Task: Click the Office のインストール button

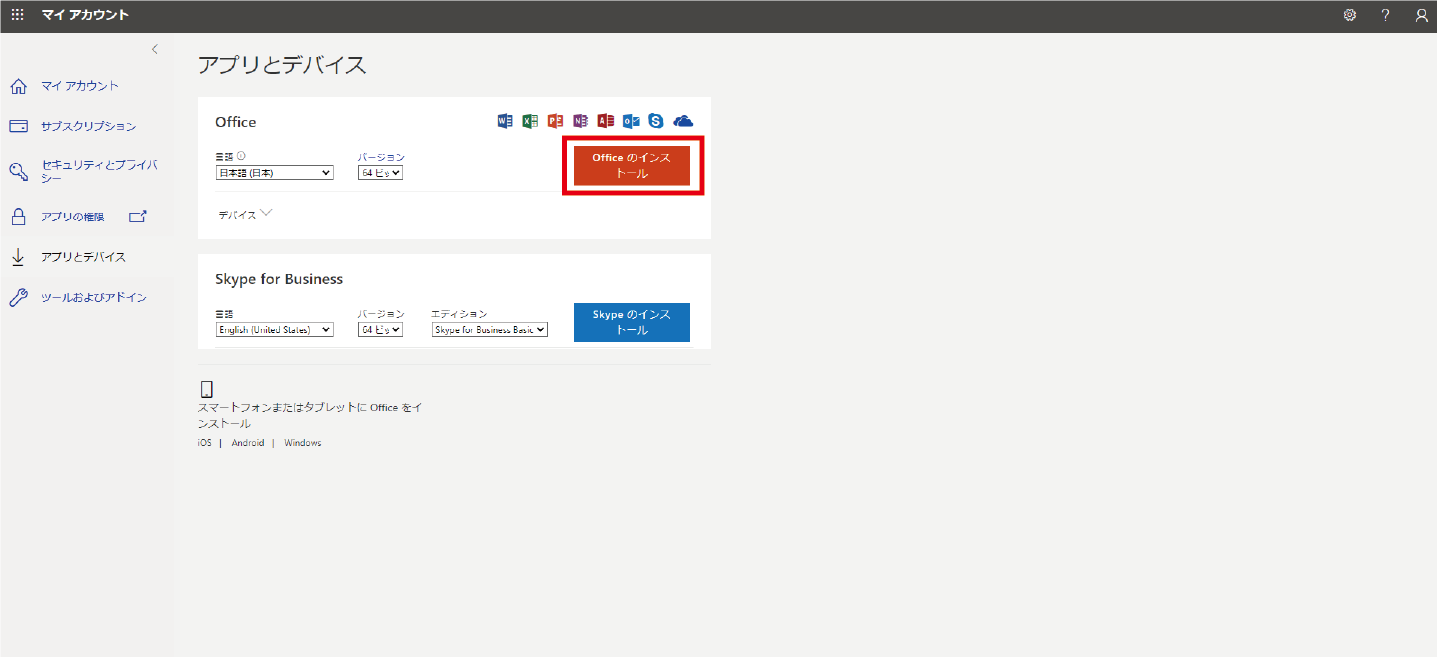Action: tap(632, 165)
